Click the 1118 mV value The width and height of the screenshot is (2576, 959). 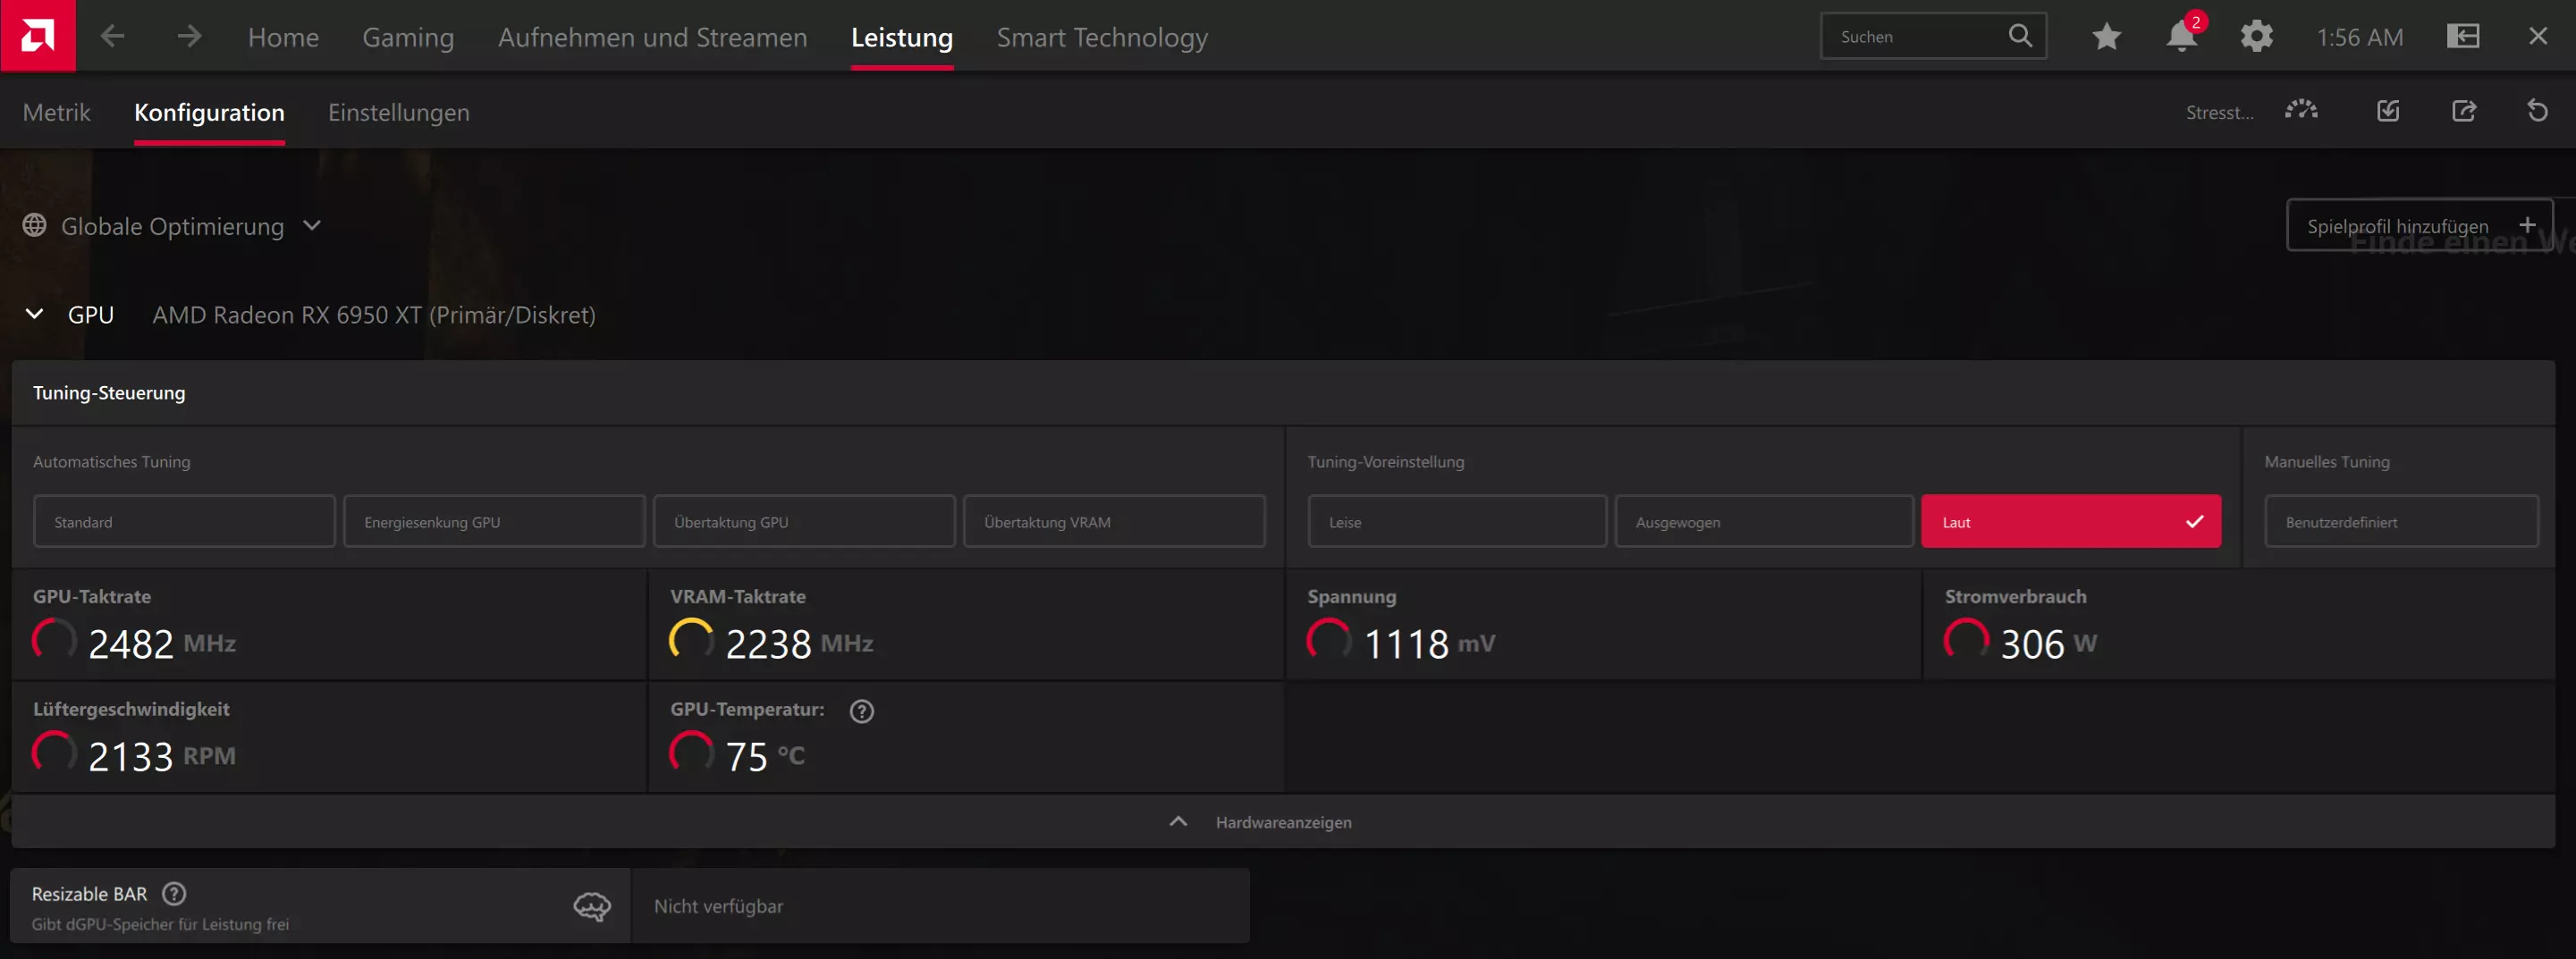(1429, 643)
